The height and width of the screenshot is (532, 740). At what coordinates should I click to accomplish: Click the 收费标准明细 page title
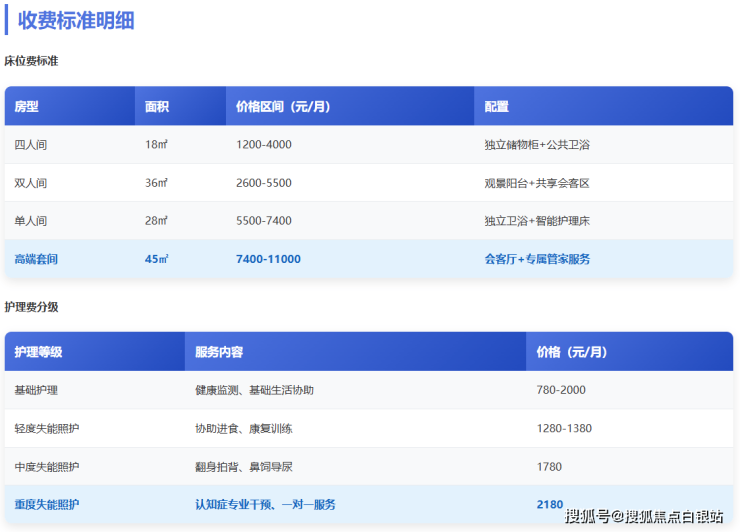[x=76, y=21]
